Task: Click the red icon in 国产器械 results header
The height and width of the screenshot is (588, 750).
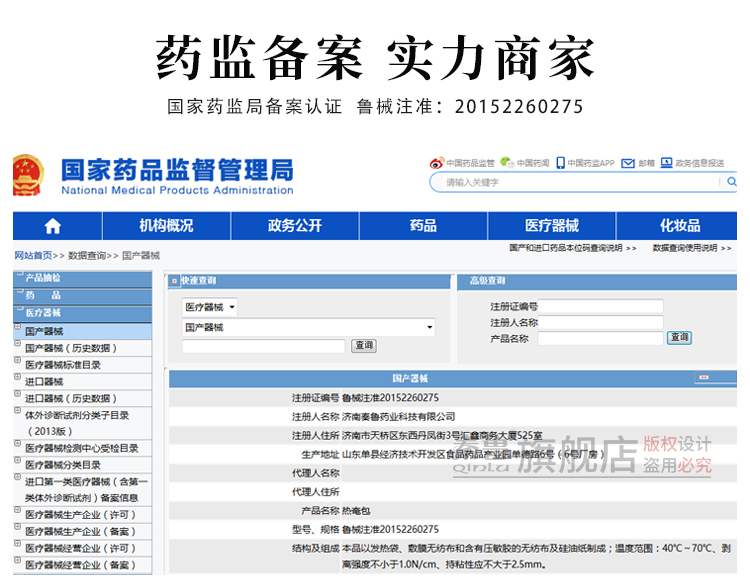Action: click(704, 377)
